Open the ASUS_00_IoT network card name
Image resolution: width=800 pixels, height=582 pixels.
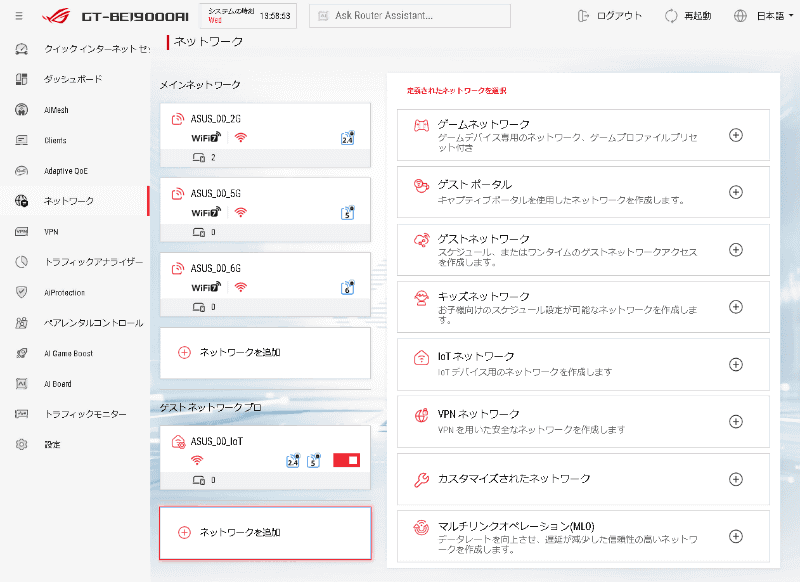click(217, 441)
